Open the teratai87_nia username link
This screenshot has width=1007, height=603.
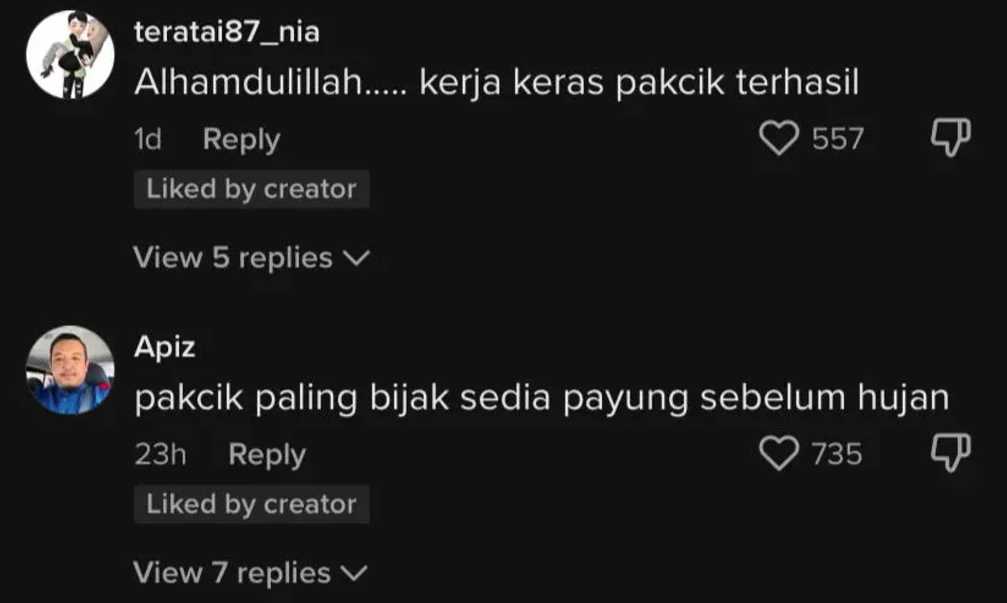click(x=226, y=32)
